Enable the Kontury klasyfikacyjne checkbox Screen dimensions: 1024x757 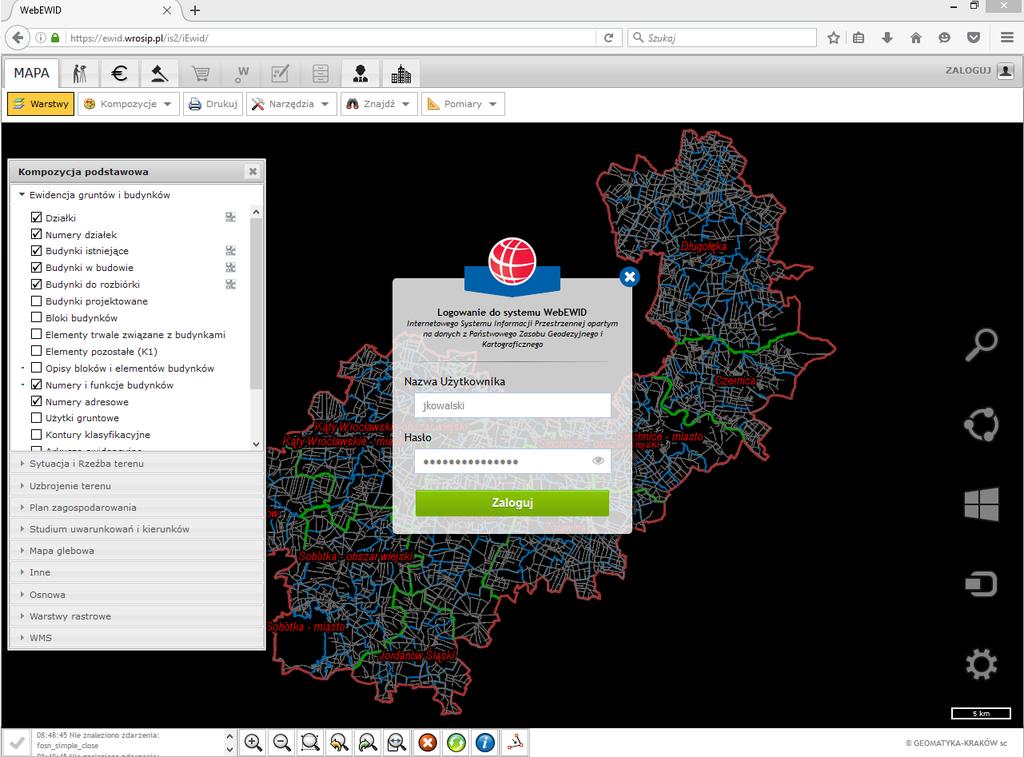37,435
